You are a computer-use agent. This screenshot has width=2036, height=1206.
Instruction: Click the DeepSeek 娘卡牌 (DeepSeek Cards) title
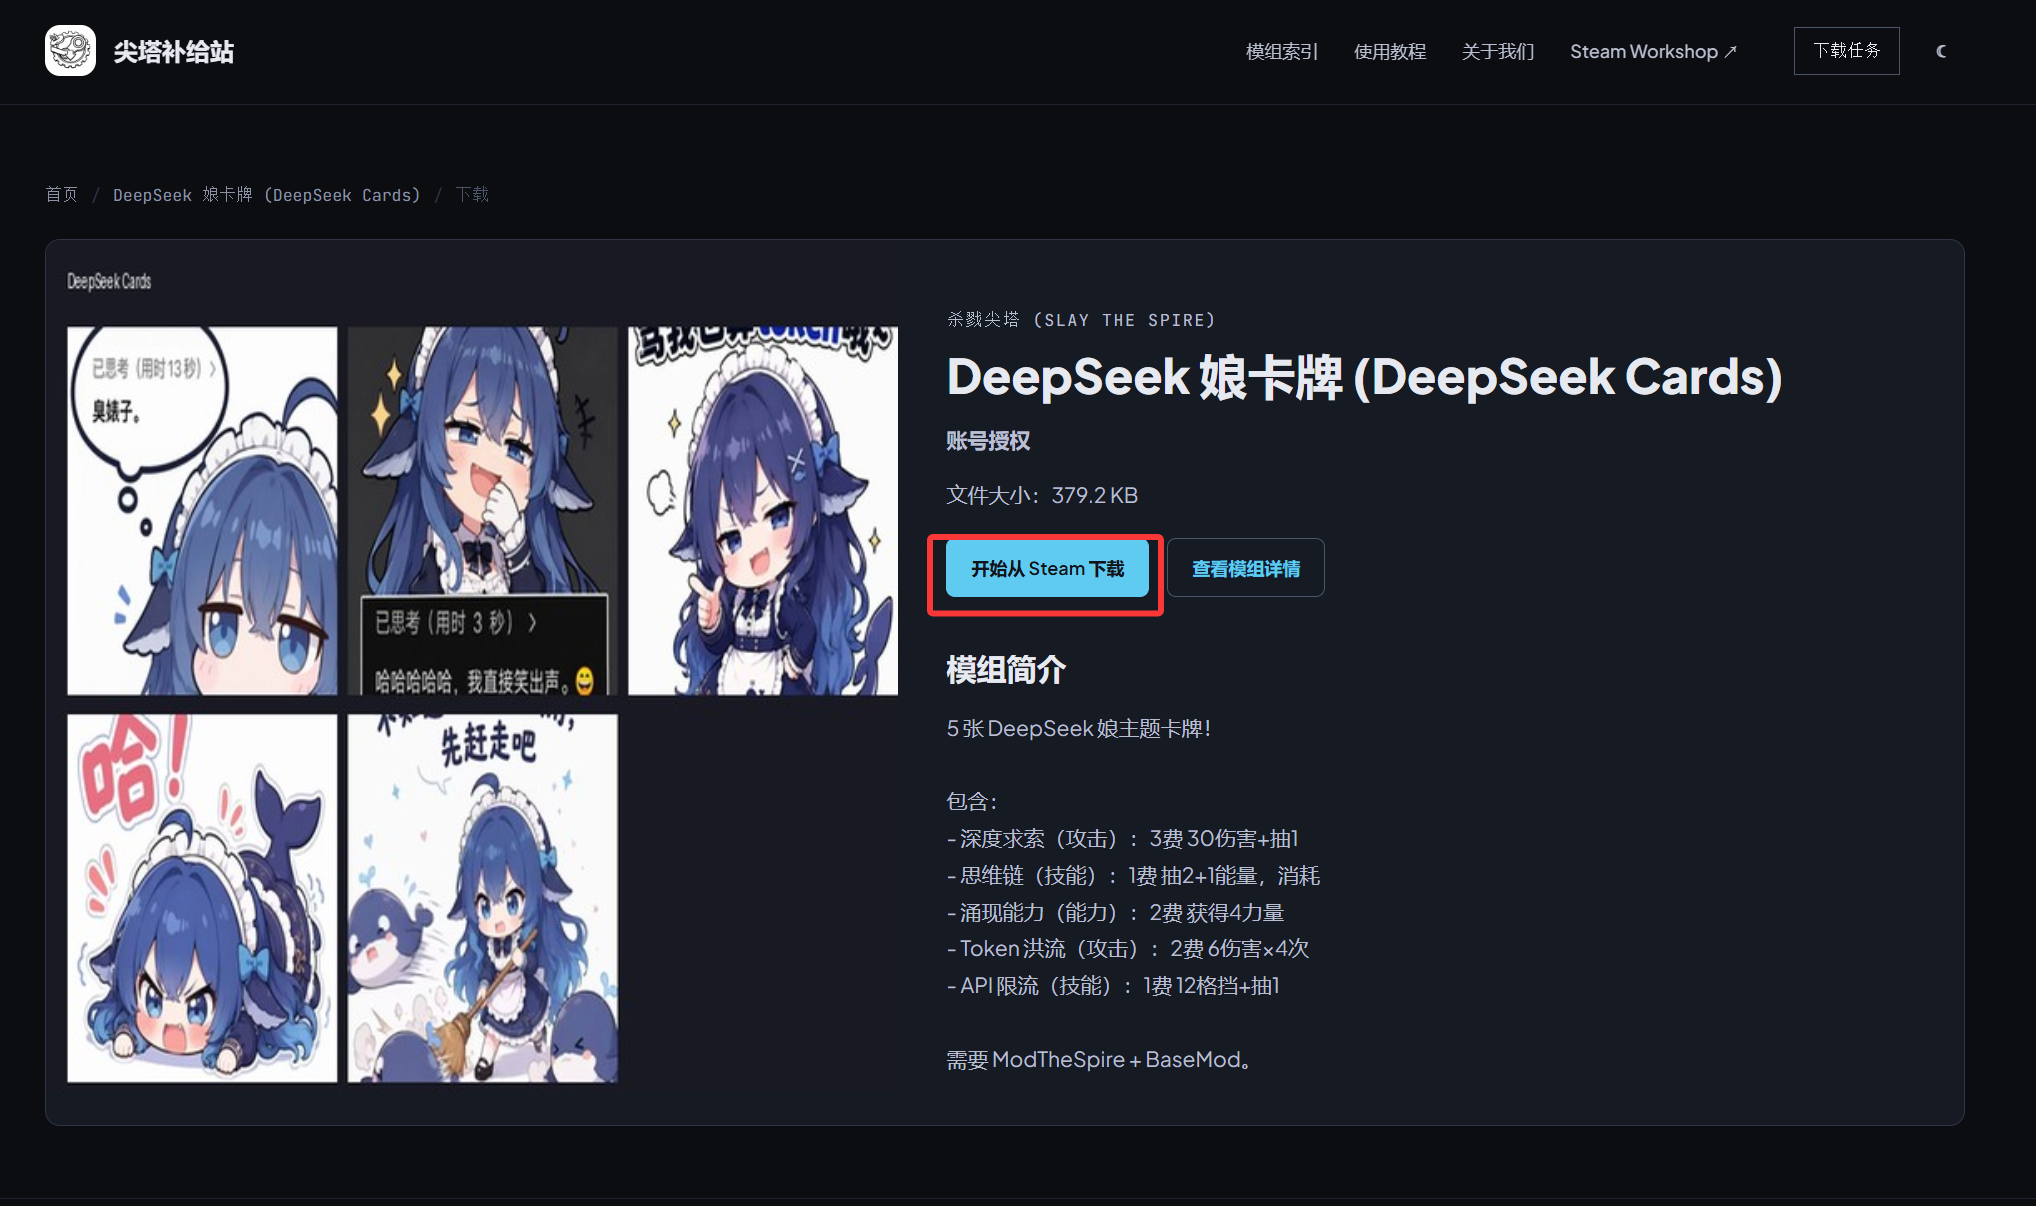1364,377
